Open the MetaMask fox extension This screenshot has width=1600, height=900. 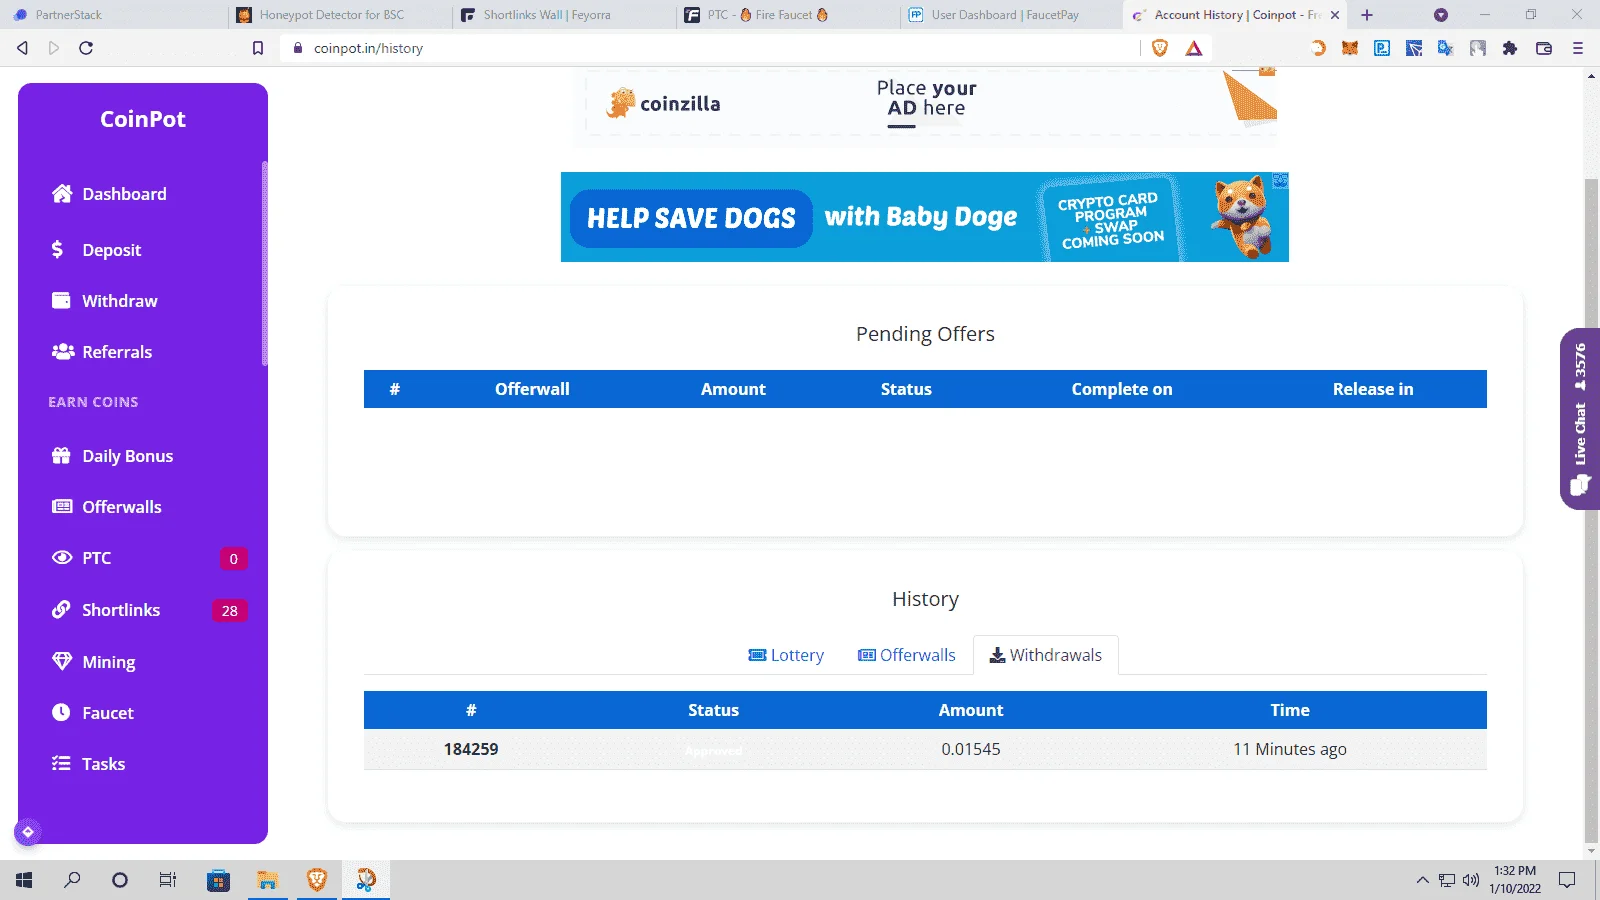tap(1350, 48)
